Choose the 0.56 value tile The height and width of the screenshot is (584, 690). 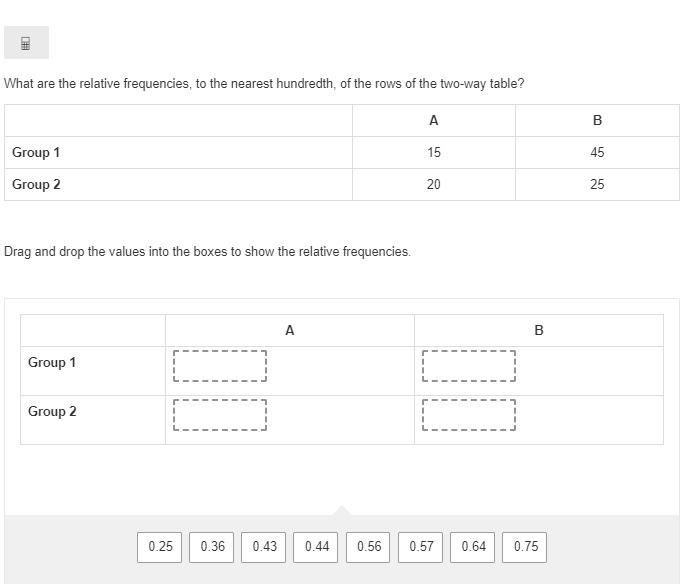tap(369, 546)
